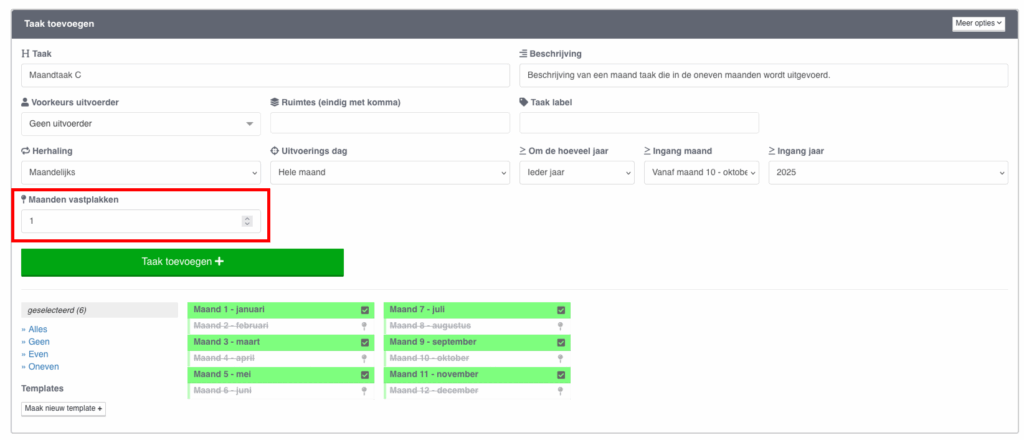Image resolution: width=1024 pixels, height=440 pixels.
Task: Click the pin icon next to Maand 8 - augustus
Action: tap(561, 326)
